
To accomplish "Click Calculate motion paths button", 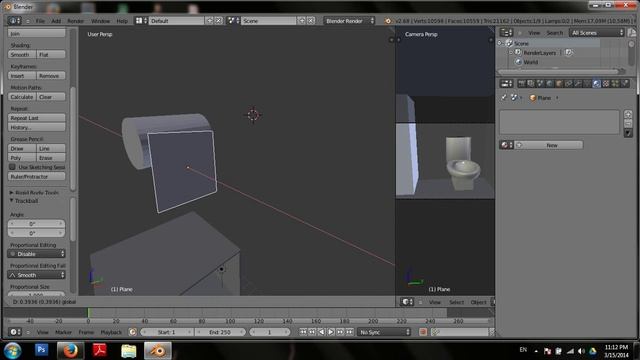I will coord(22,97).
